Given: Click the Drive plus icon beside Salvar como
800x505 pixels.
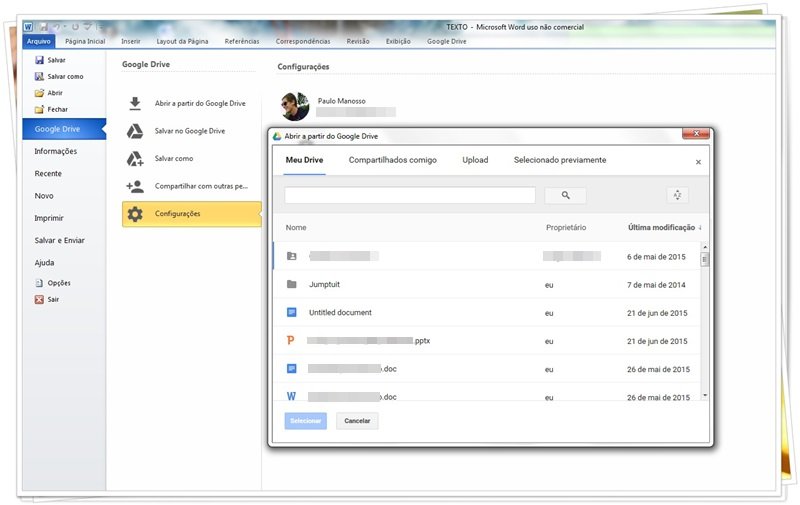Looking at the screenshot, I should [135, 159].
